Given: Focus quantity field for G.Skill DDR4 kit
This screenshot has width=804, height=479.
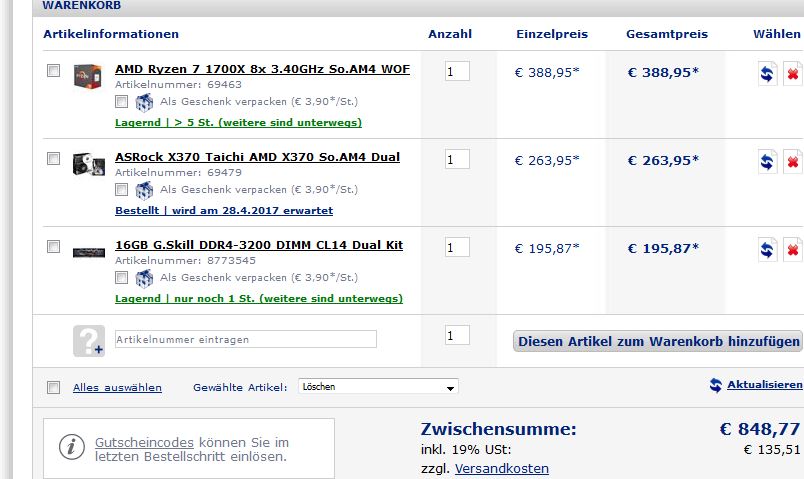Looking at the screenshot, I should click(x=457, y=247).
